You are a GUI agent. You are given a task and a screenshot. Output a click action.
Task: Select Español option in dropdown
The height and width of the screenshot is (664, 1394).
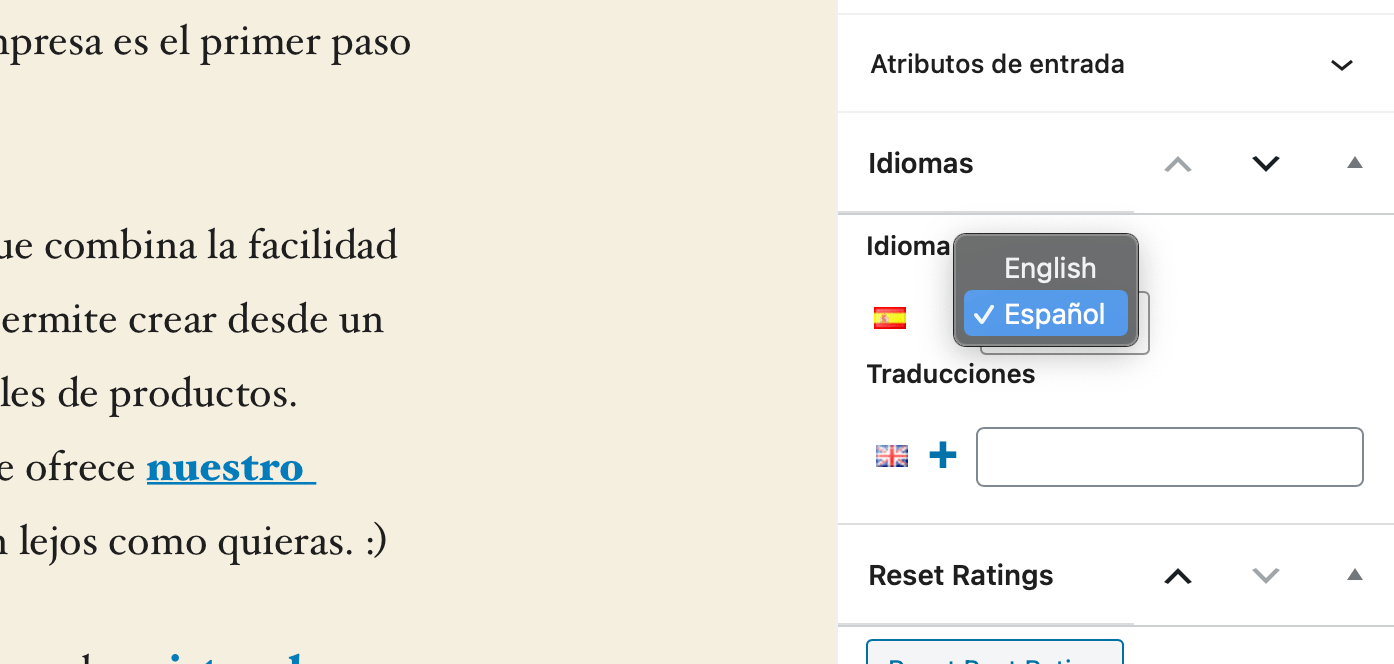point(1046,314)
